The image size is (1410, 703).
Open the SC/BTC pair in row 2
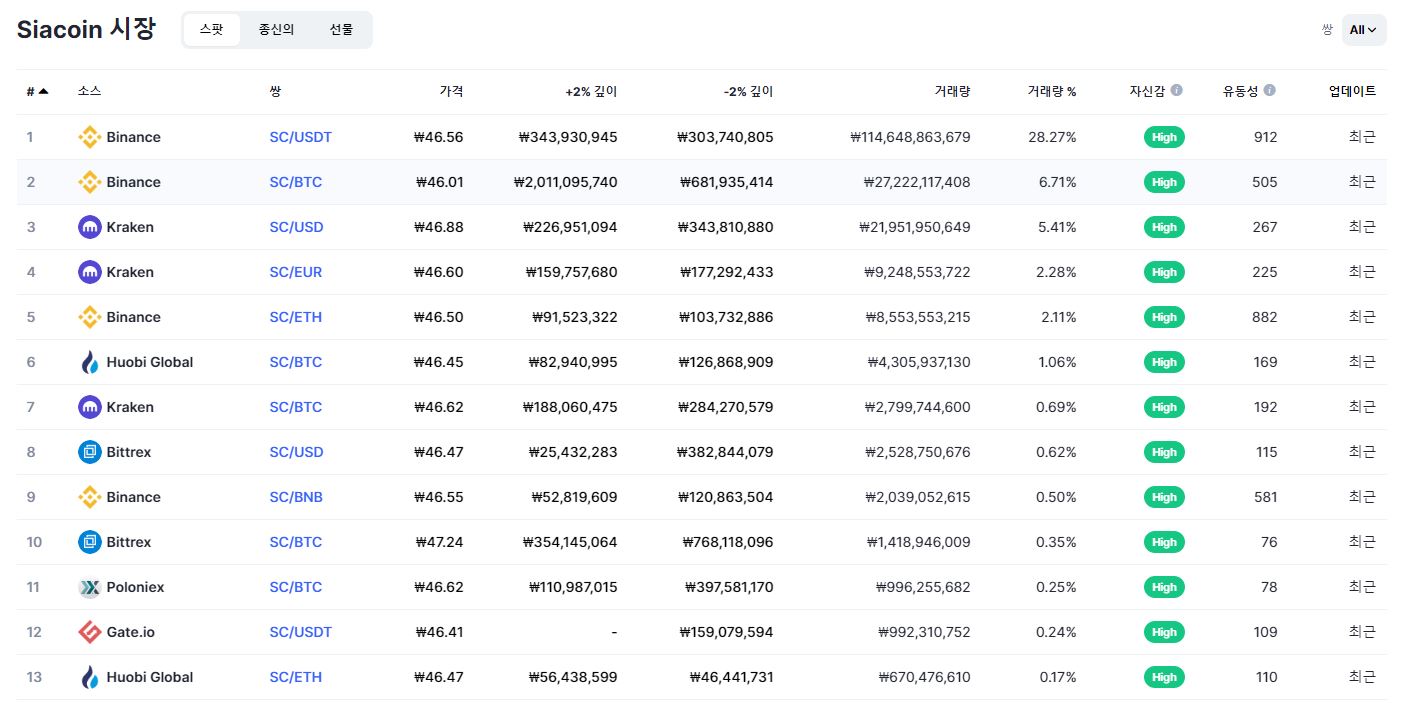[x=296, y=182]
